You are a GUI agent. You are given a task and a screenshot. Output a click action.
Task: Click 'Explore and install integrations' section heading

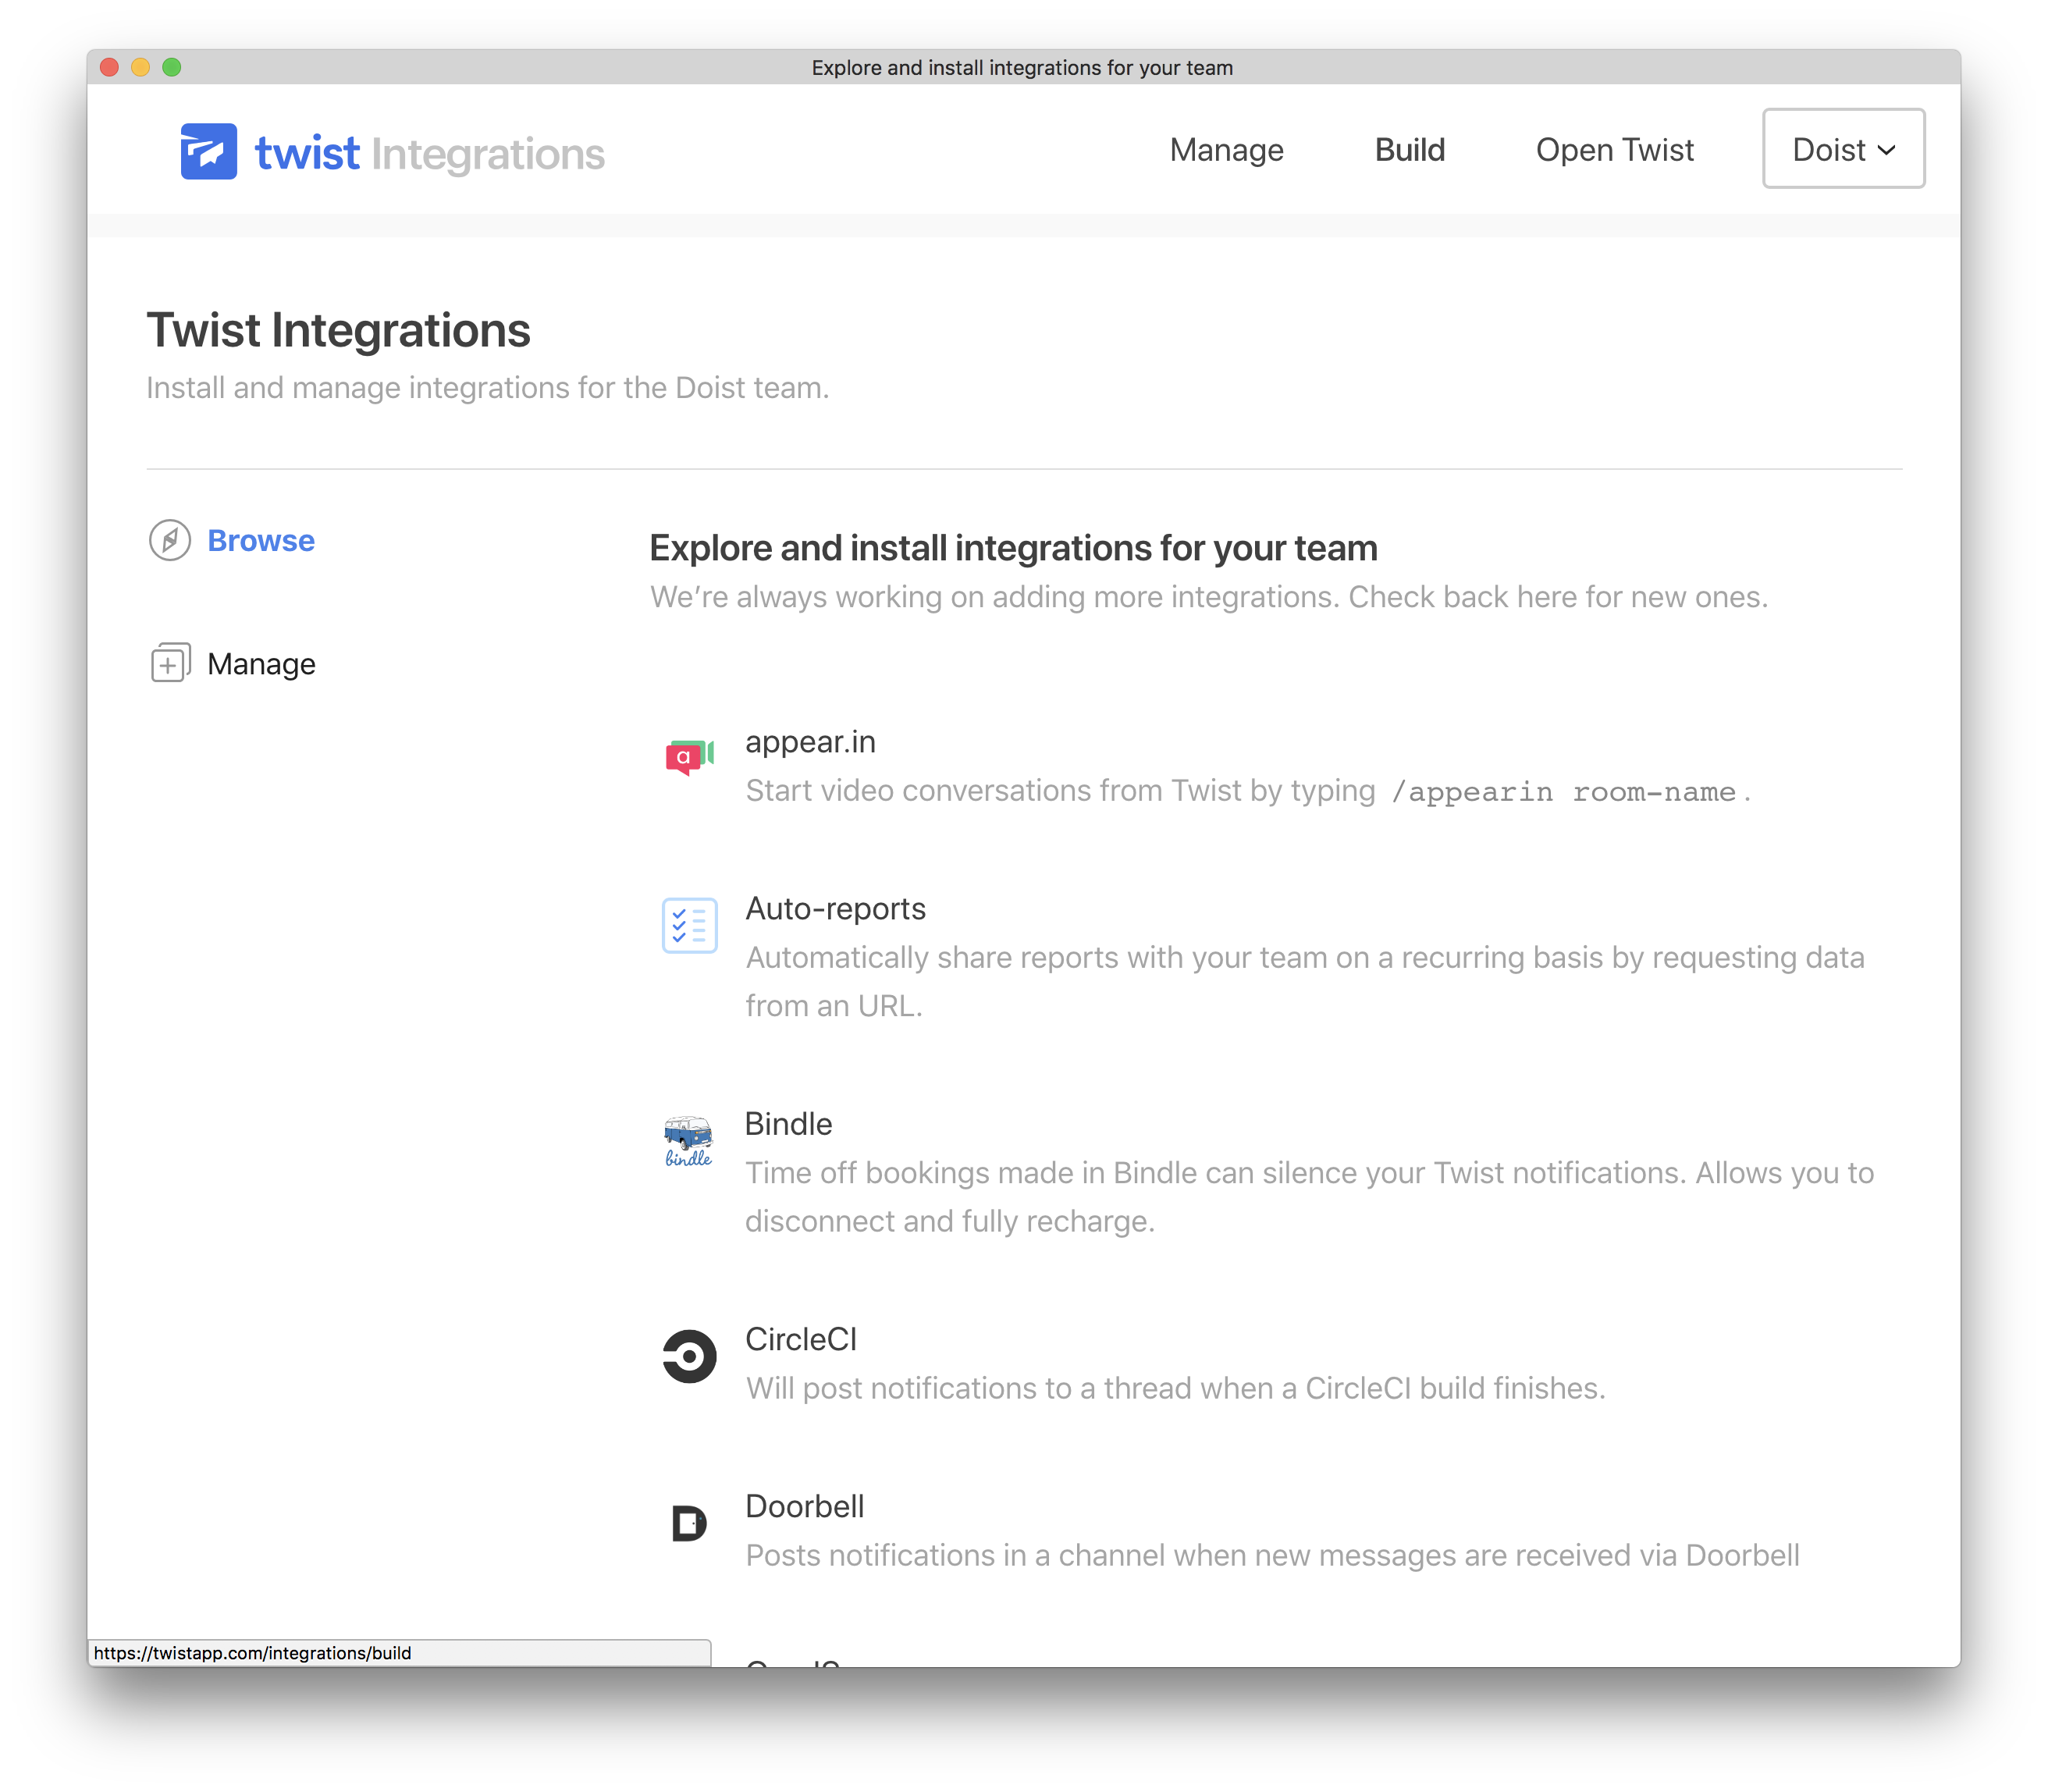[1013, 548]
